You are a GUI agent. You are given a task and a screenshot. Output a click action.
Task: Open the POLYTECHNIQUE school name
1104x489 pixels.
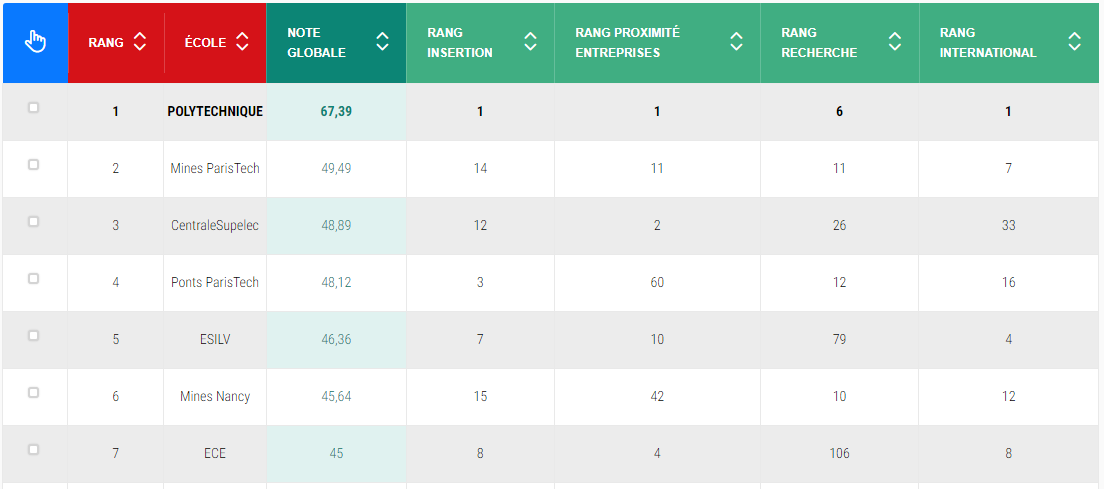(215, 112)
